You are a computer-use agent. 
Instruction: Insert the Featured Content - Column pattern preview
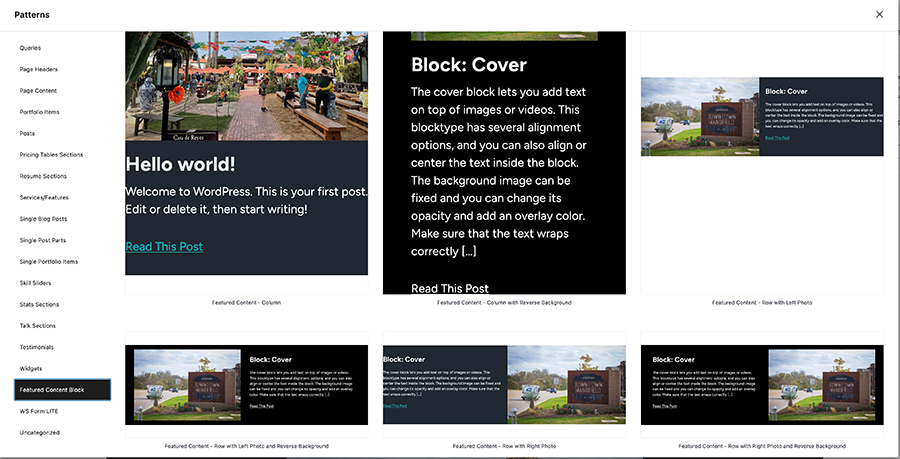click(x=246, y=163)
